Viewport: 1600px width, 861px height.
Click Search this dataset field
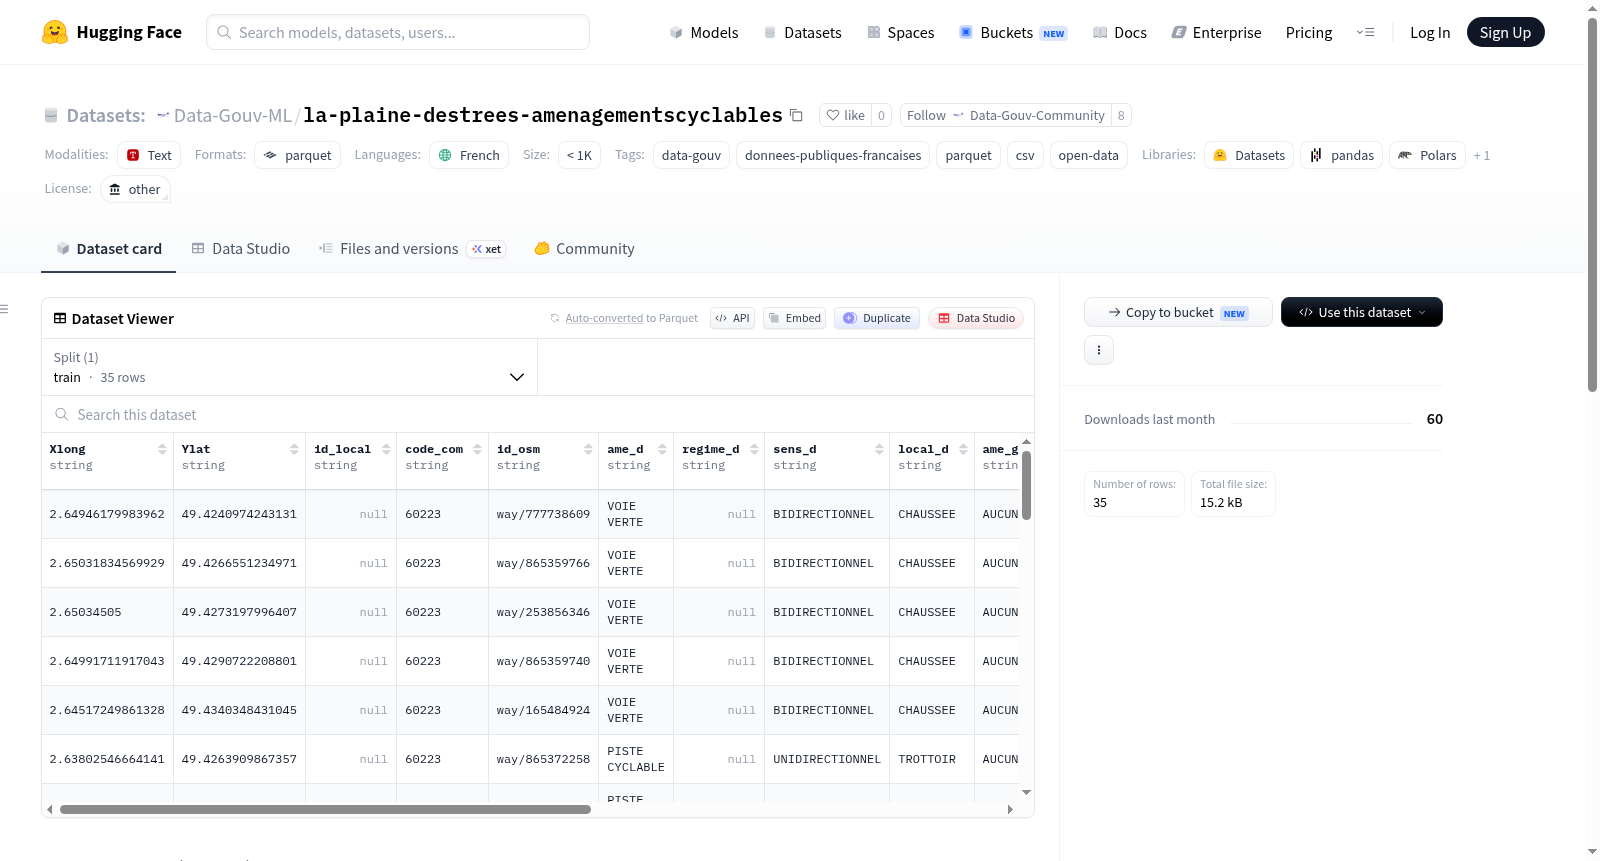tap(538, 414)
